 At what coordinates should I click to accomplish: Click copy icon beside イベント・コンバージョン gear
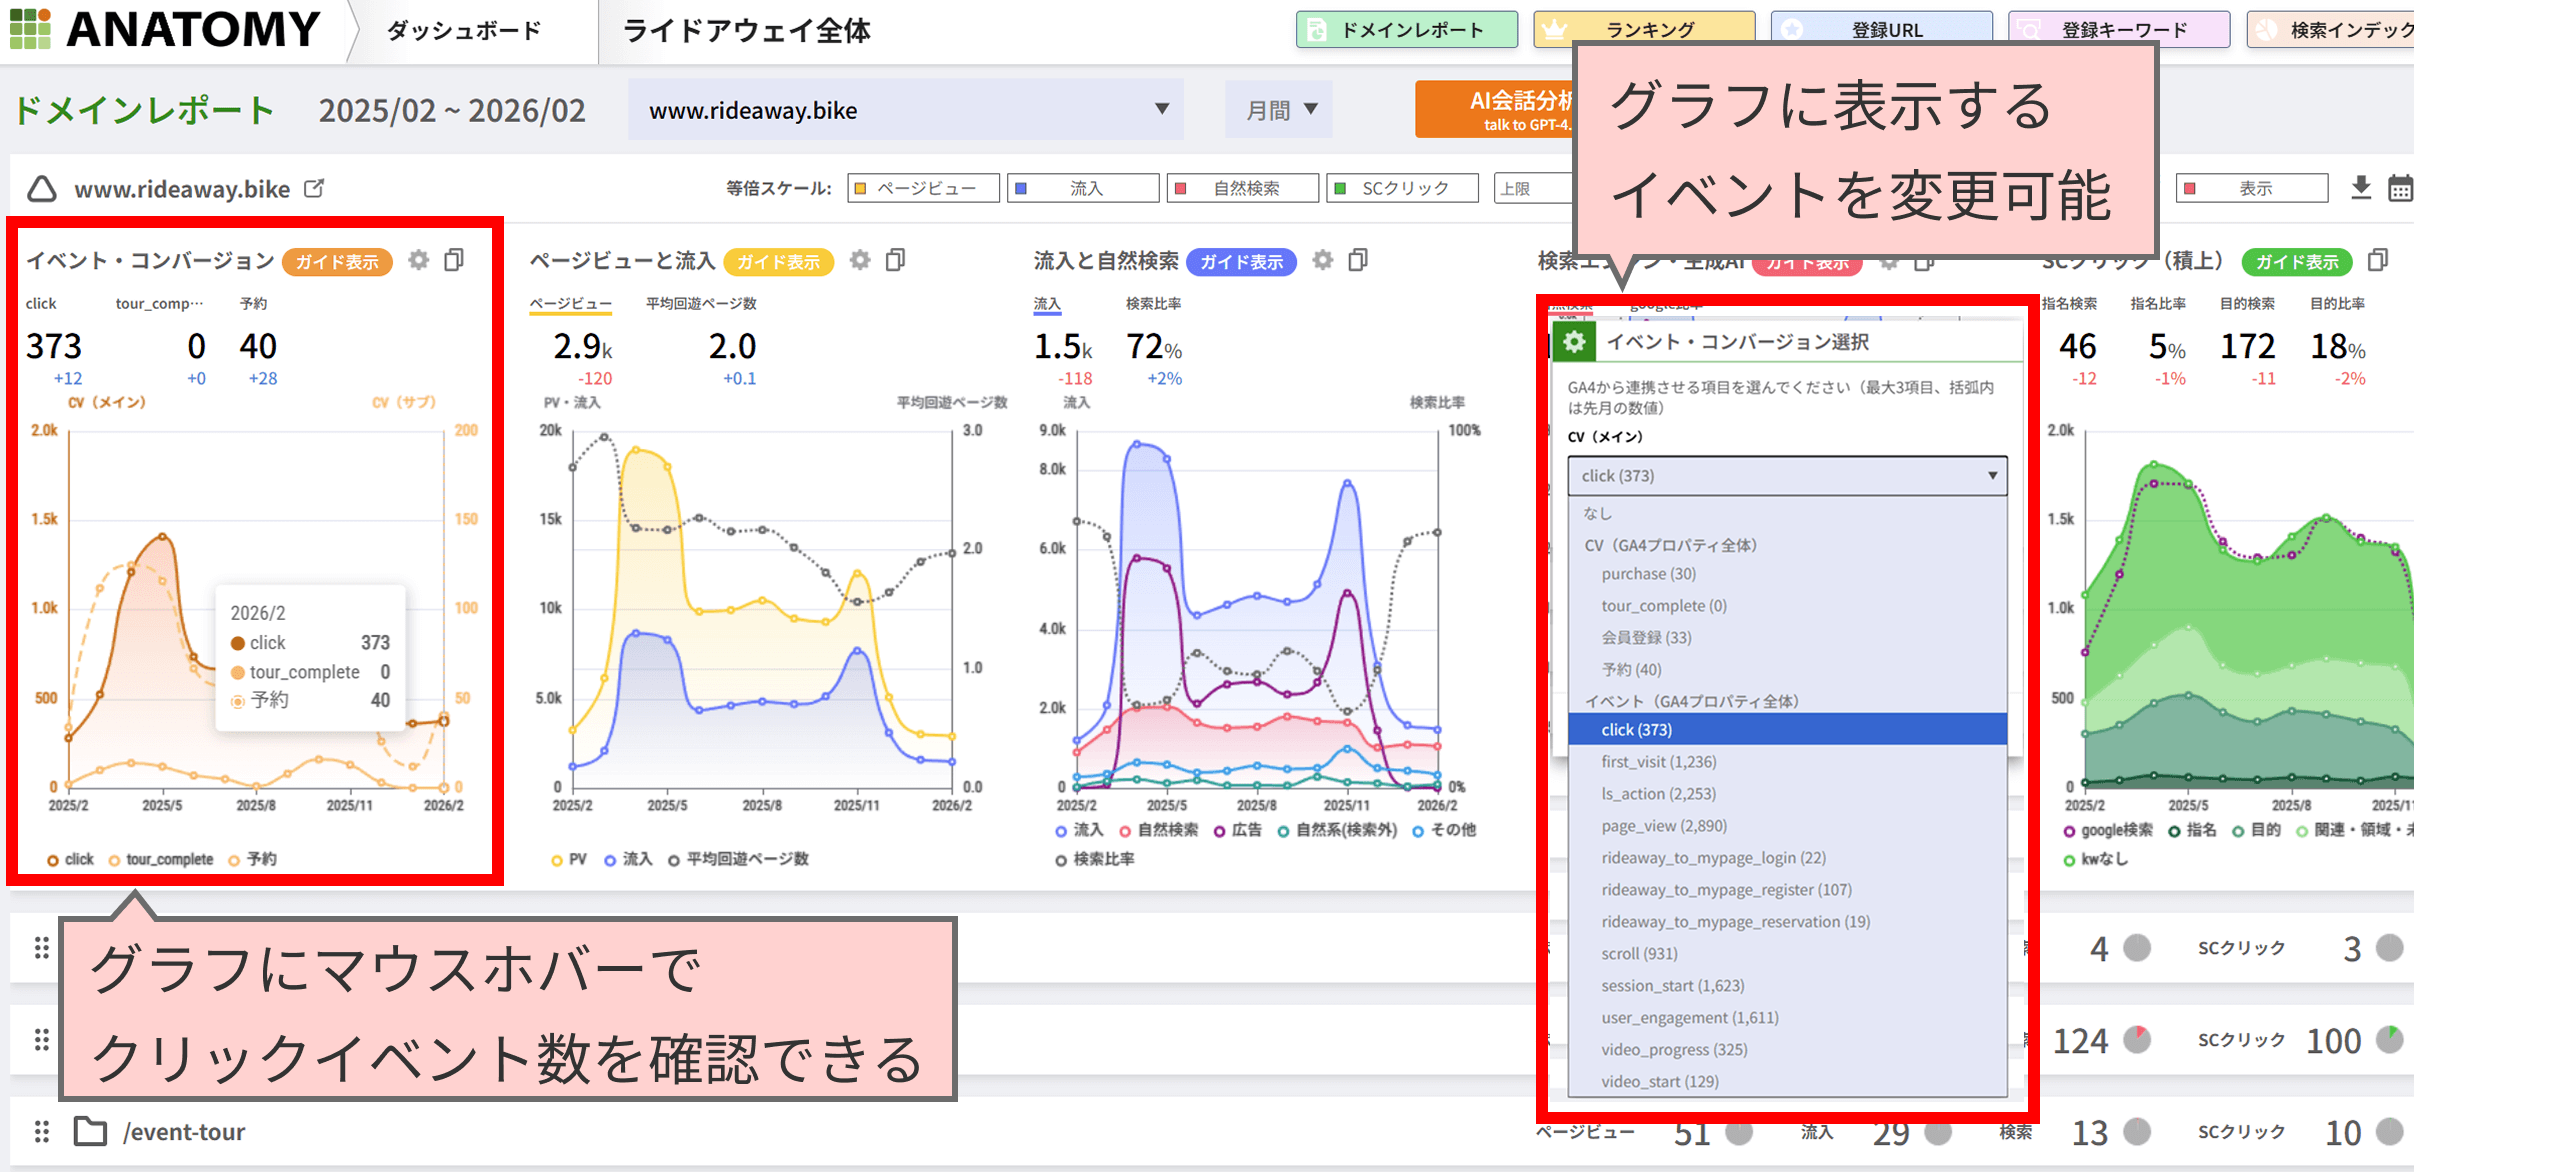454,260
